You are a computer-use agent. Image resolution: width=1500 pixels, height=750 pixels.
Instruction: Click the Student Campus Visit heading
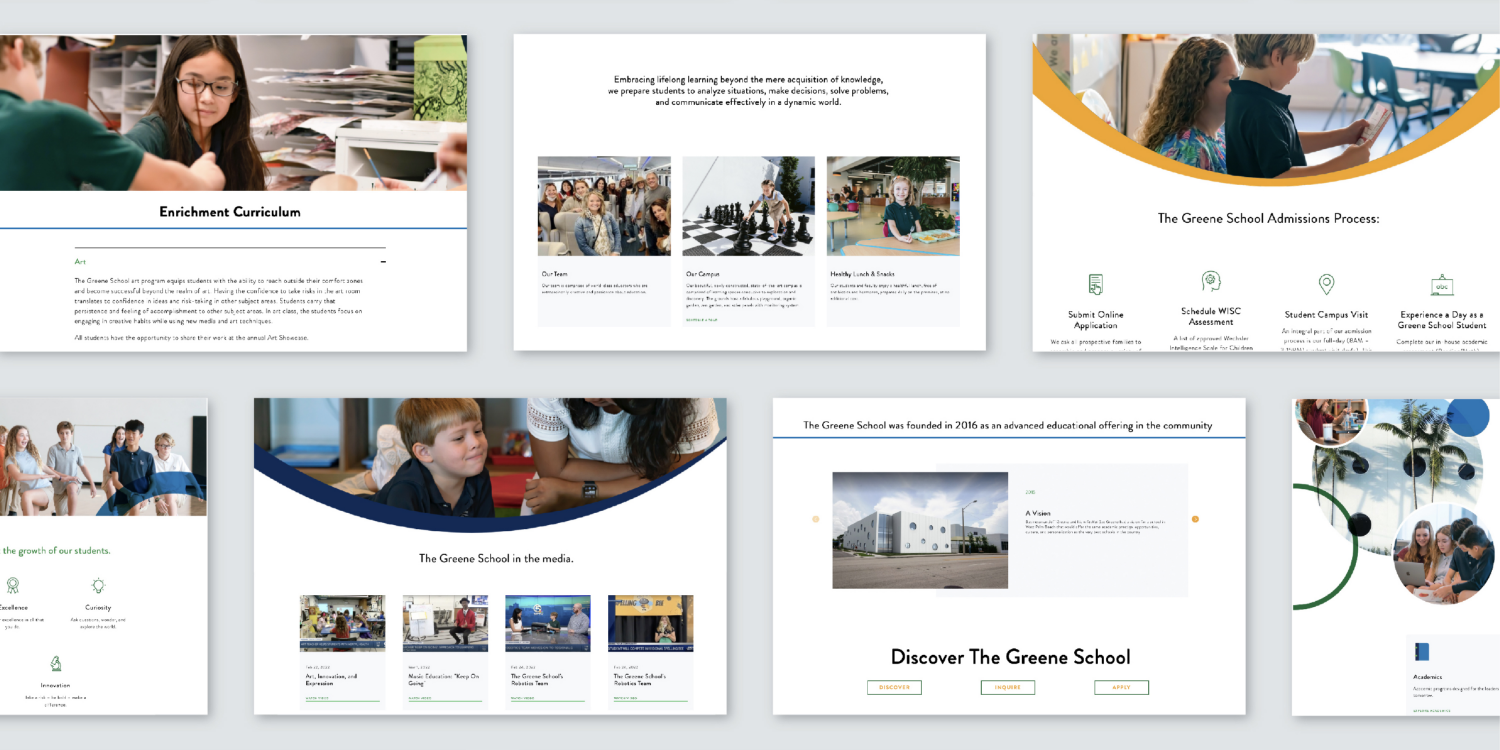1326,315
